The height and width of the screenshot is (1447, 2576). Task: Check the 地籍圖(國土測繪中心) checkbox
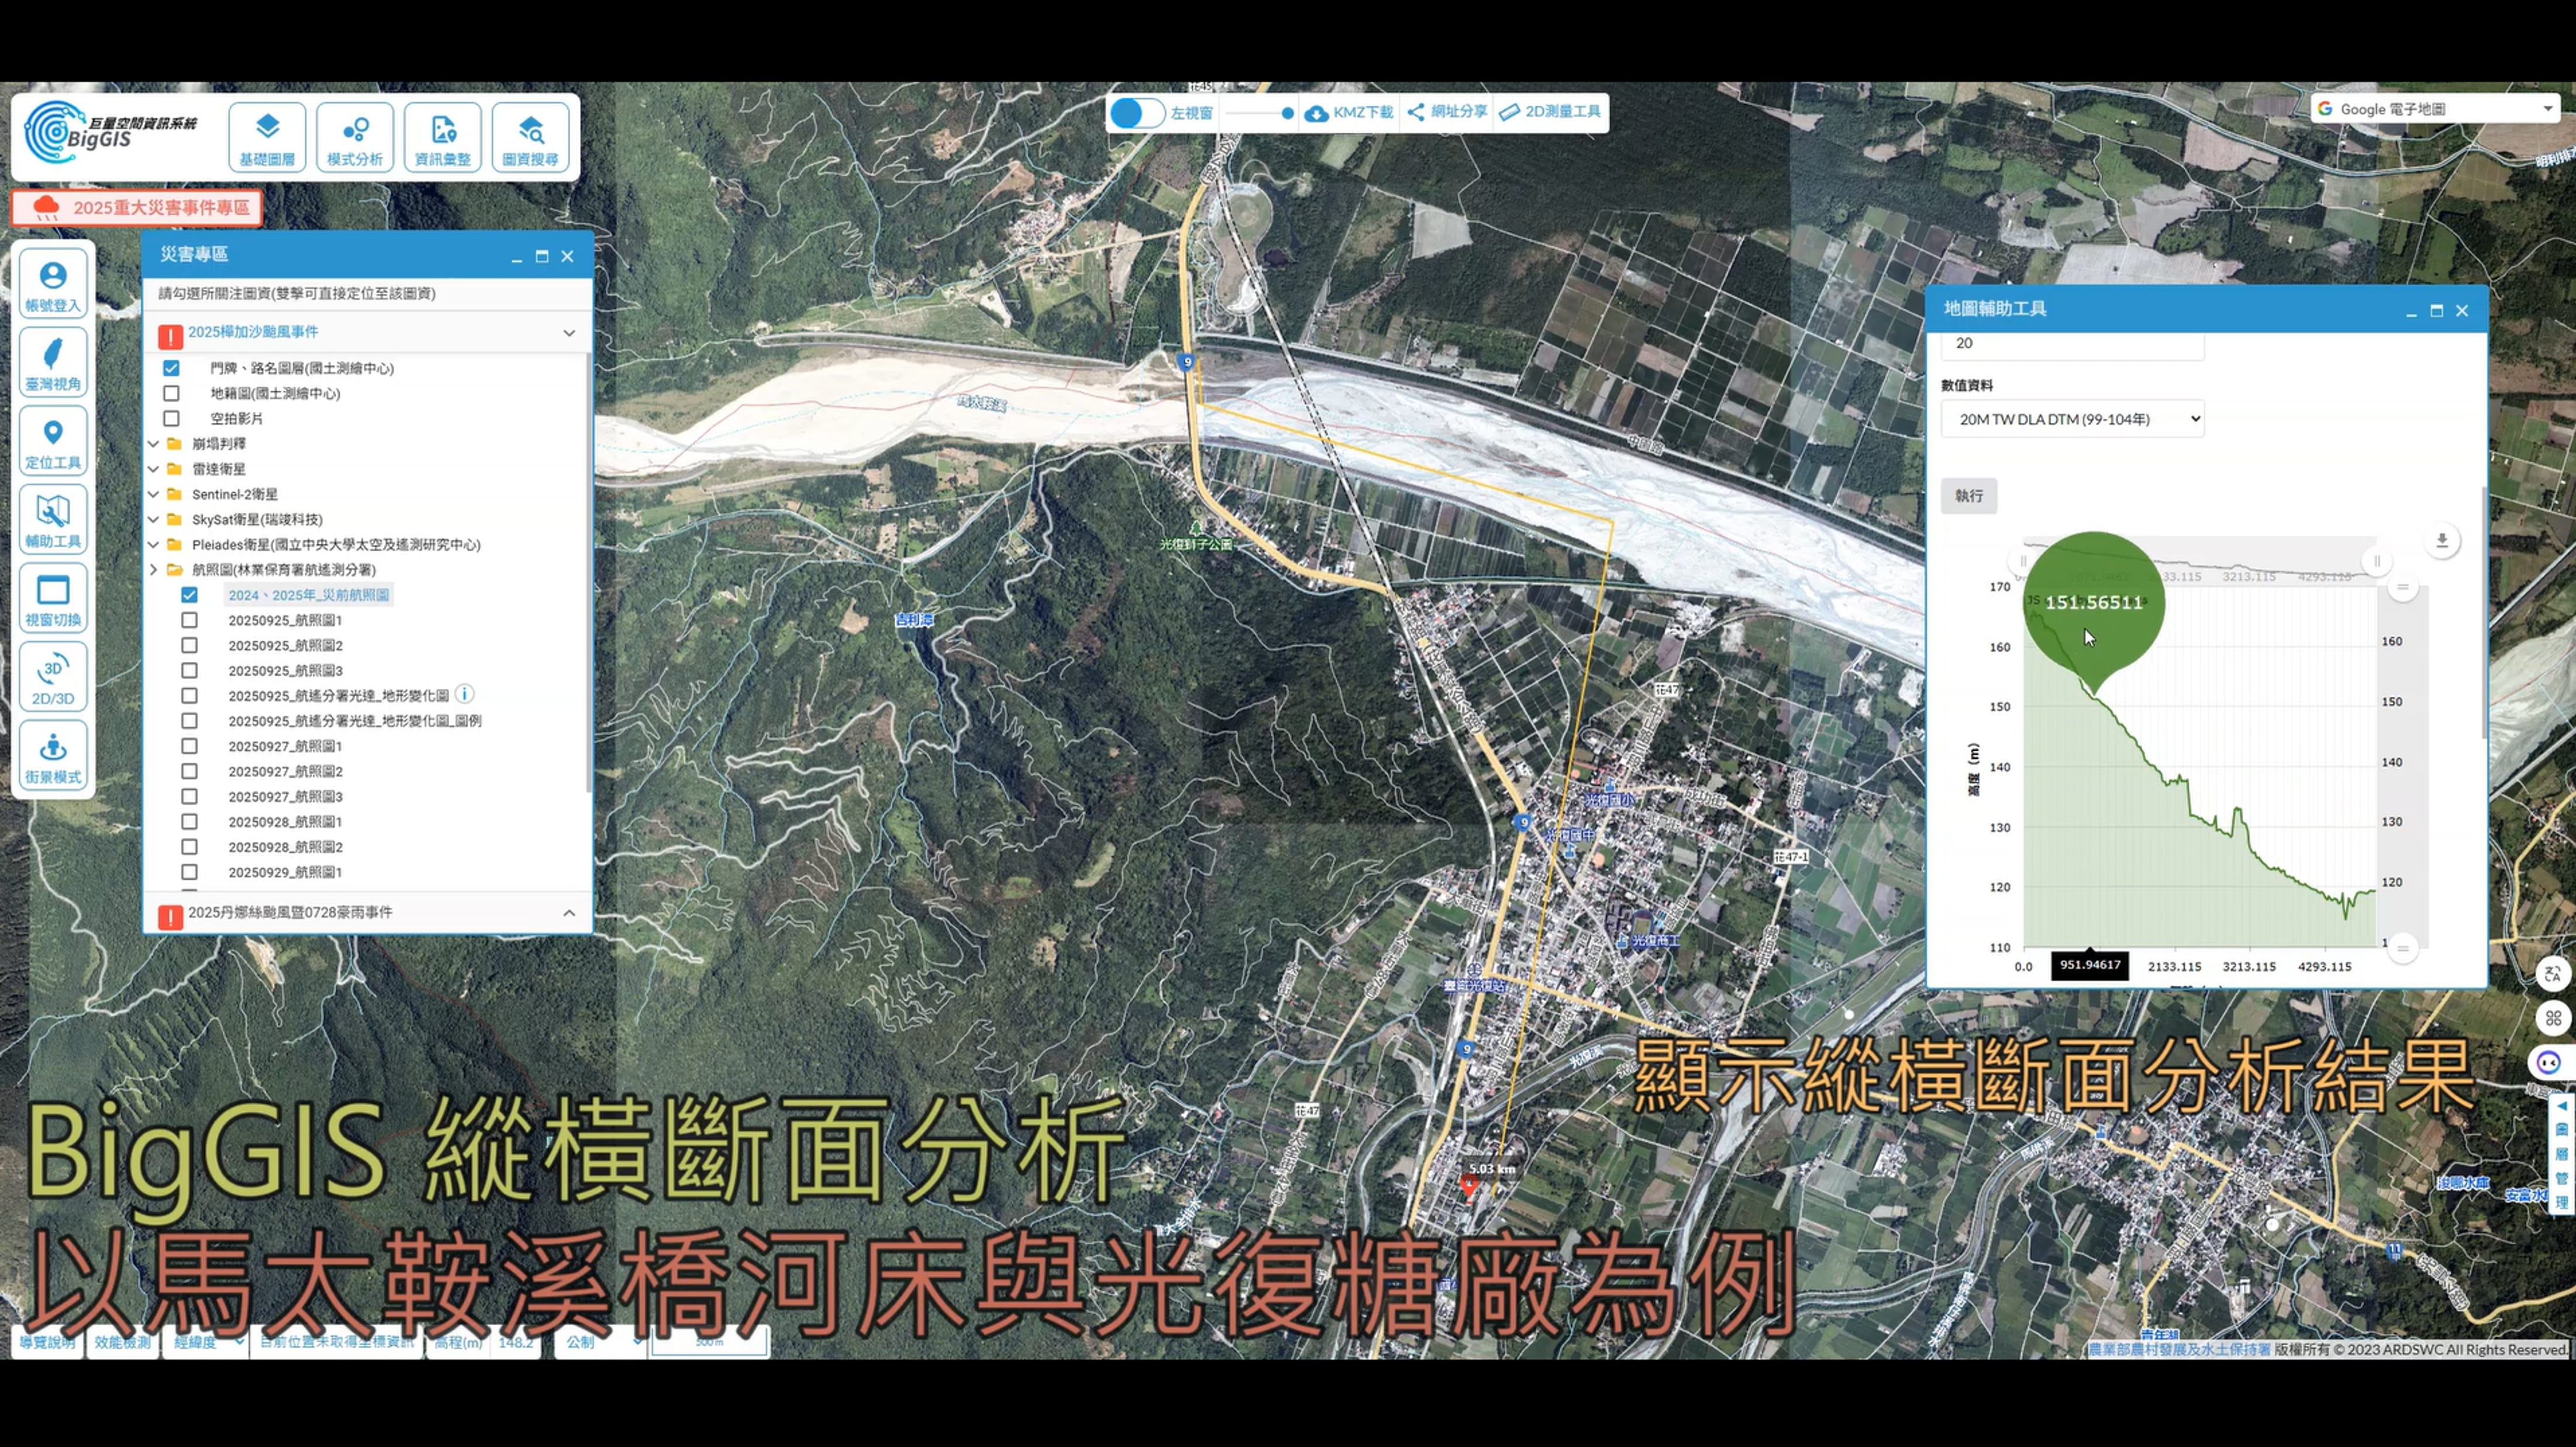pos(171,393)
